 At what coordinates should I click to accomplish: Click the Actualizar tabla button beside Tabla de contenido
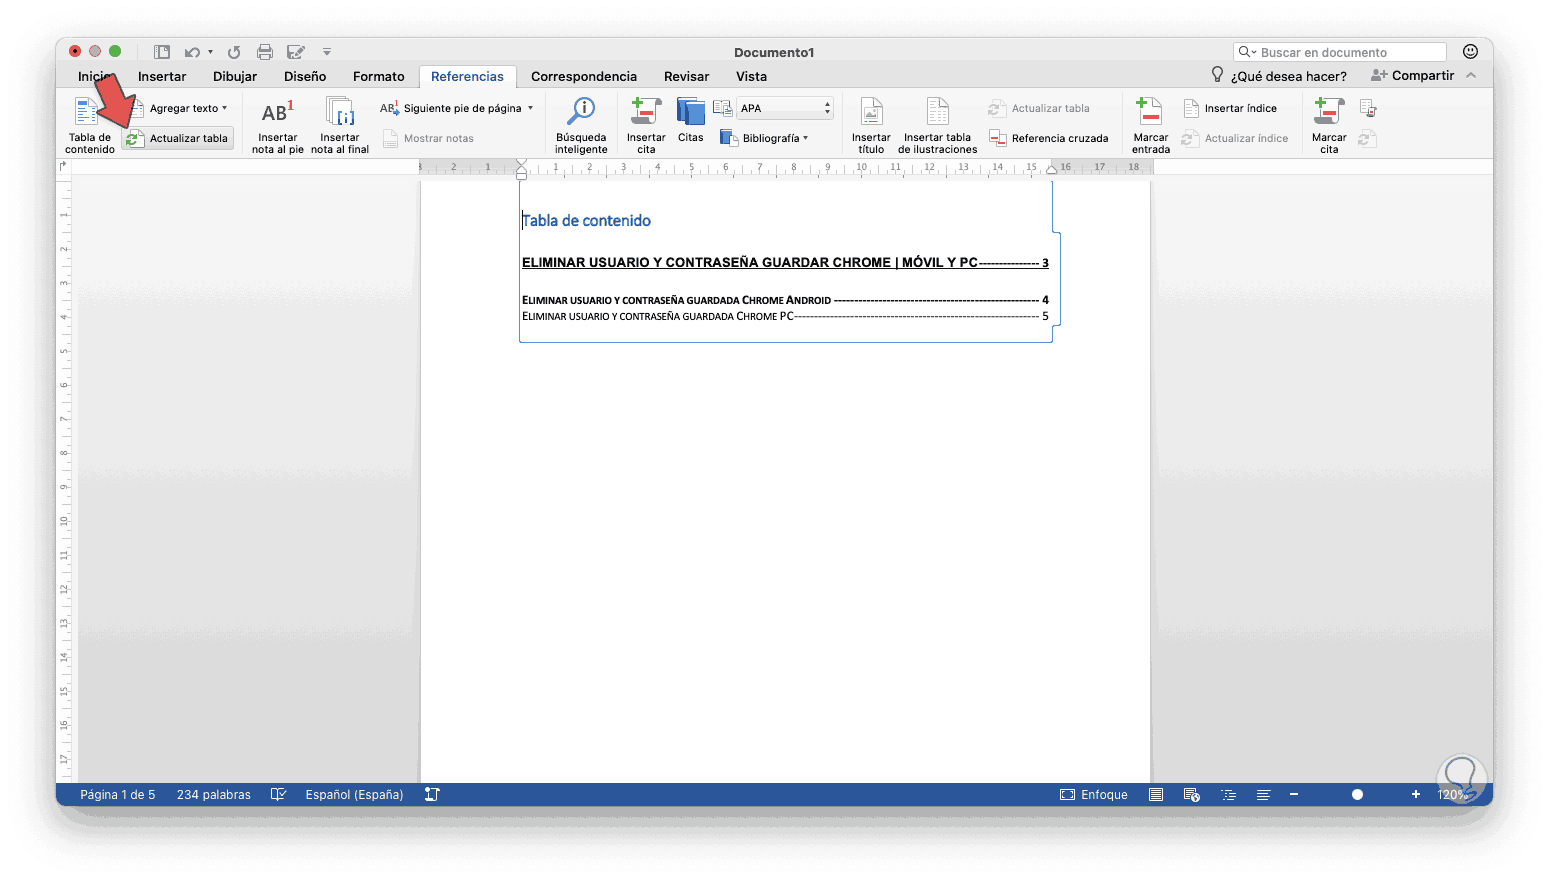(x=178, y=139)
